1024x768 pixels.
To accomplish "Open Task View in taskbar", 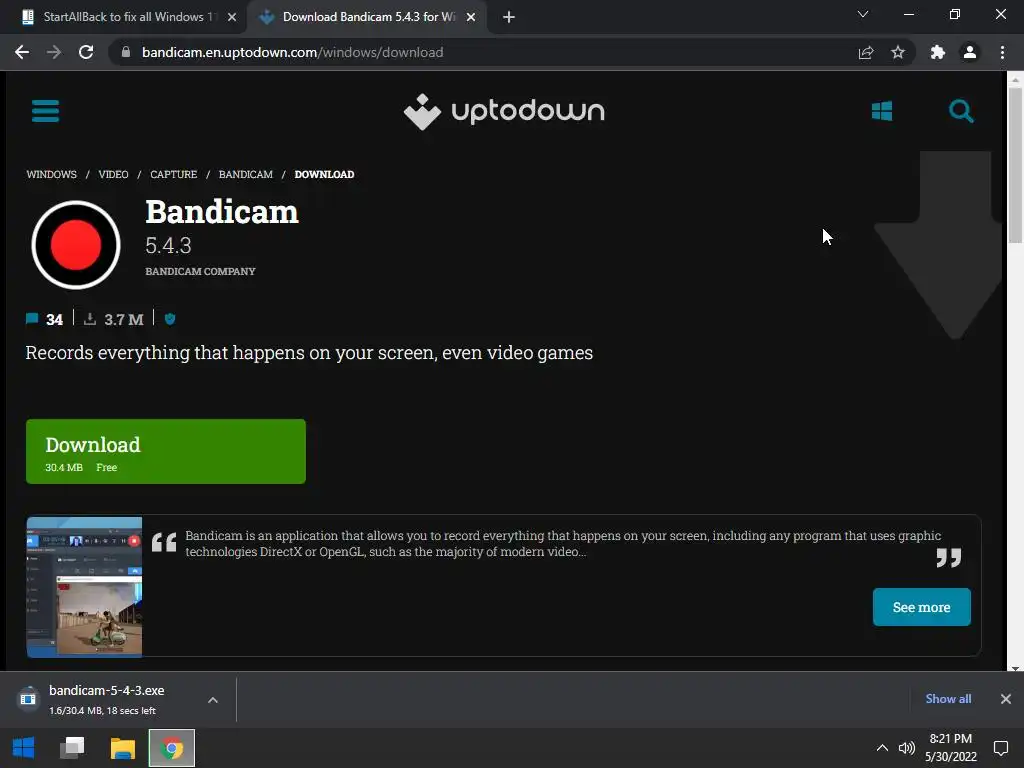I will (72, 748).
